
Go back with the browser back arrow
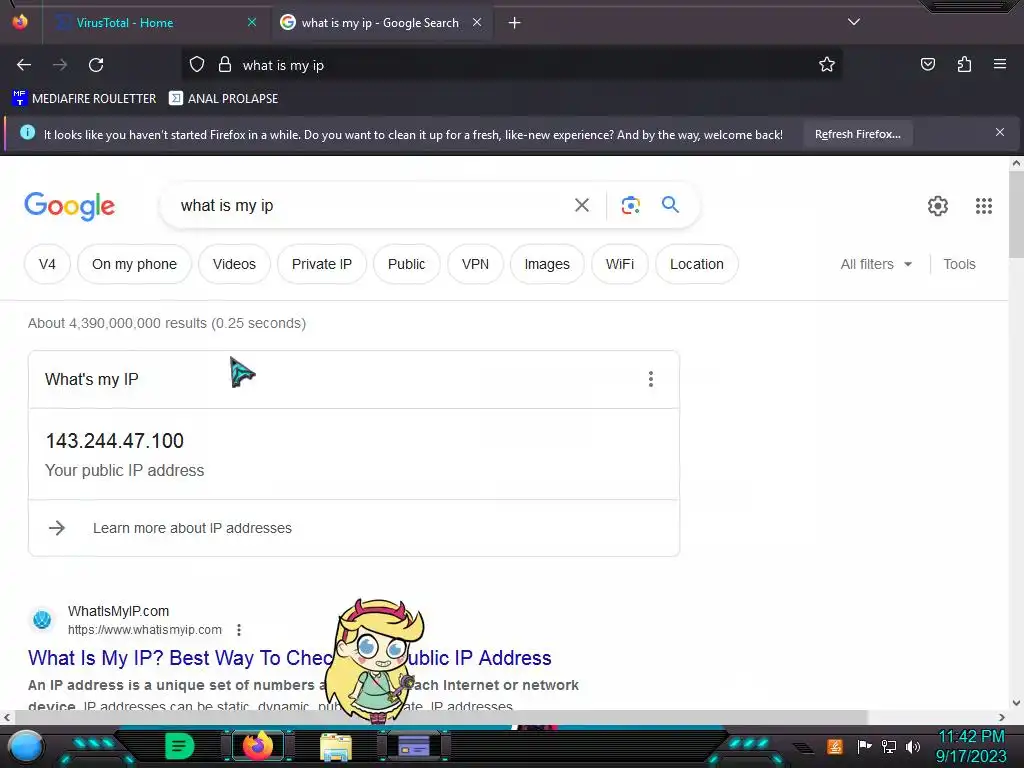pyautogui.click(x=24, y=65)
